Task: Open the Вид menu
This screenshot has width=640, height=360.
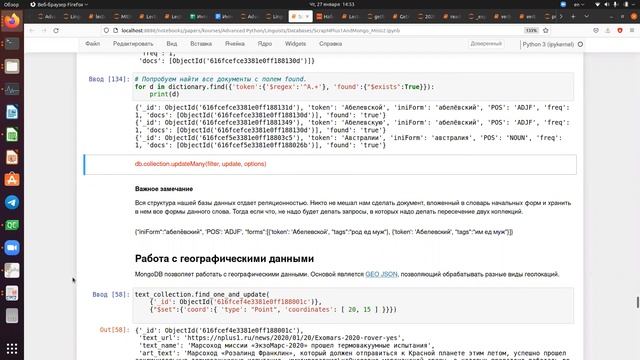Action: click(x=171, y=44)
